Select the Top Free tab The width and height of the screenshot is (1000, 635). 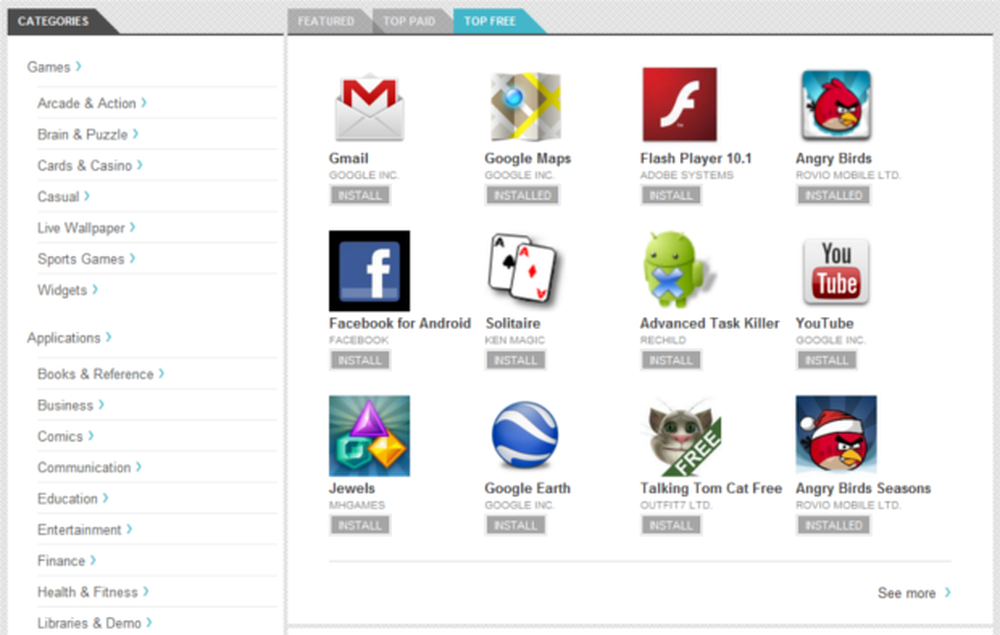pos(490,21)
